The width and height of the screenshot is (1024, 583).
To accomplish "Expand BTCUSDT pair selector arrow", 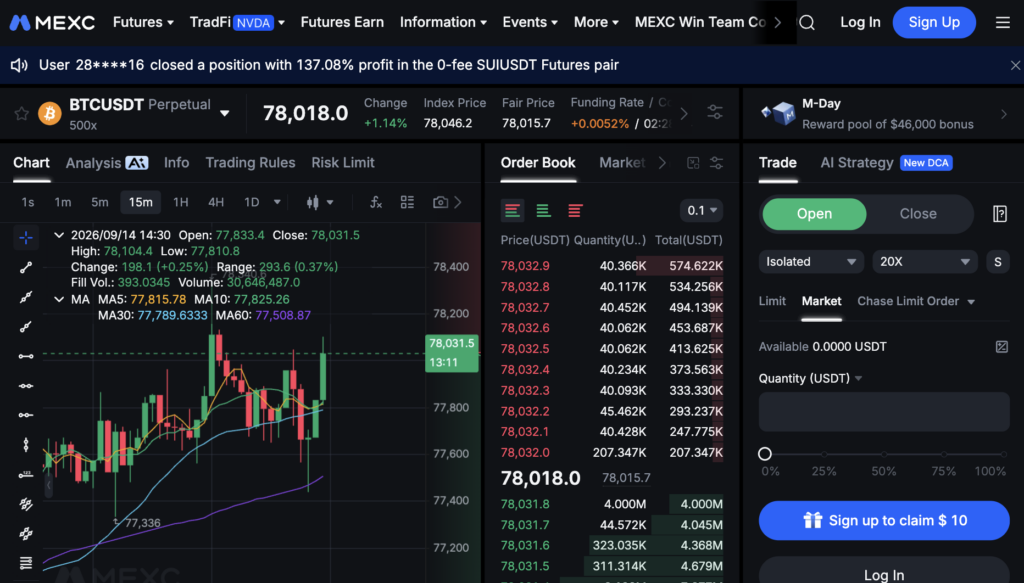I will [225, 114].
